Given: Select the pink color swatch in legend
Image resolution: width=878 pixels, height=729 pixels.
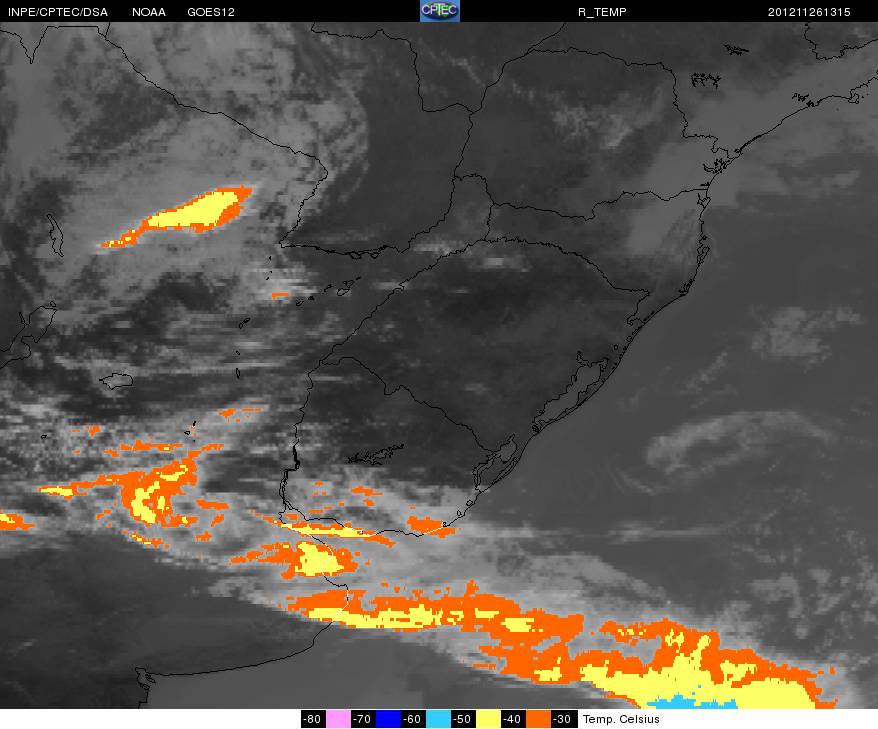Looking at the screenshot, I should point(338,719).
